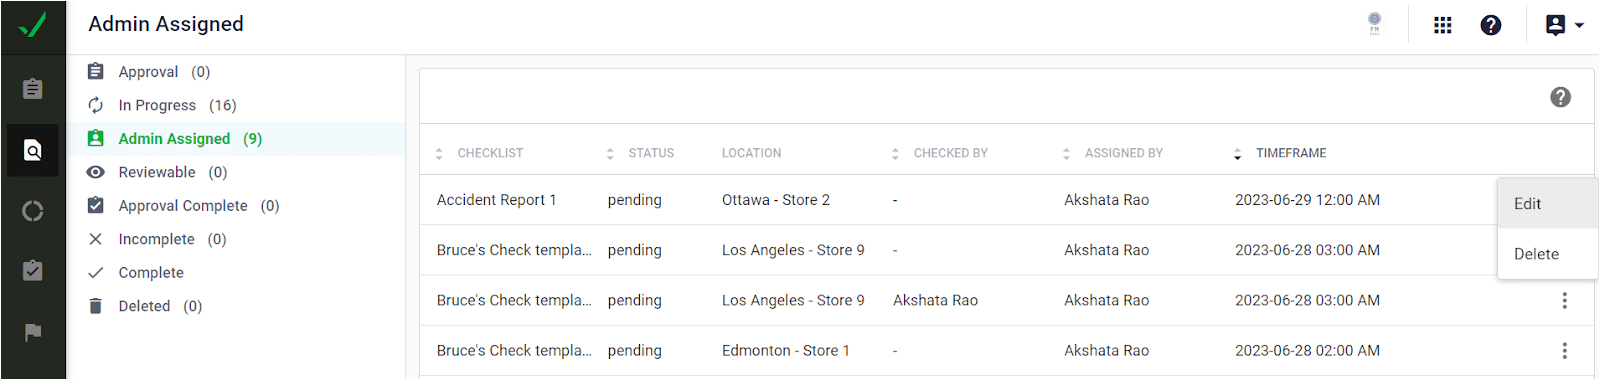Open the checked clipboard sidebar icon

pos(33,271)
